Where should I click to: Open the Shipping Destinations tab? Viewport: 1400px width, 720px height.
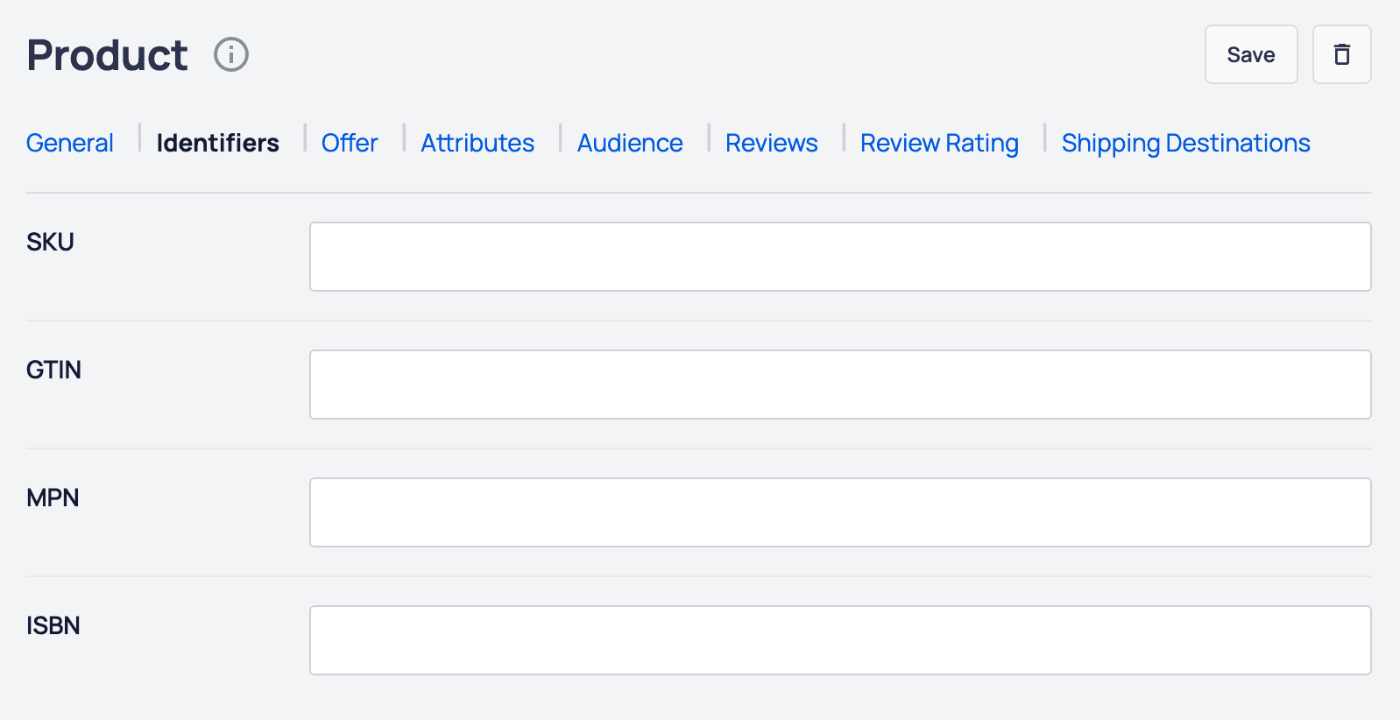click(x=1184, y=143)
